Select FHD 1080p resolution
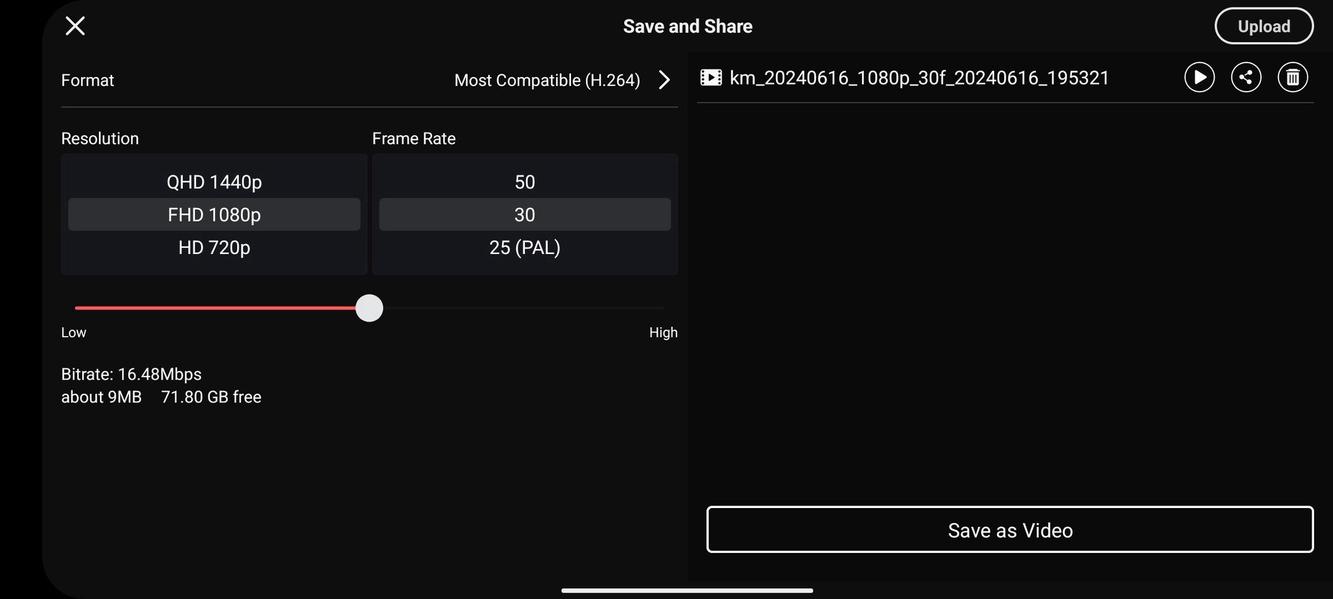1333x599 pixels. [214, 212]
